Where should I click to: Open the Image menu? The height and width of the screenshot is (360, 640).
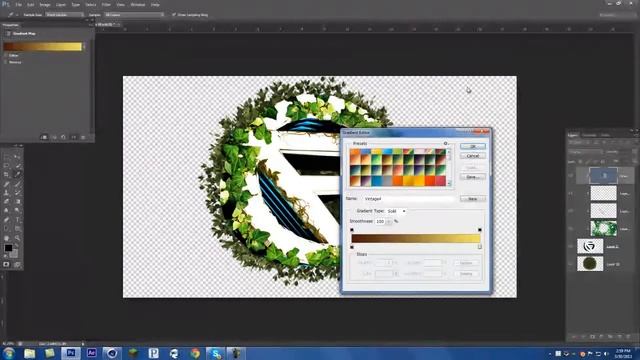[x=44, y=4]
